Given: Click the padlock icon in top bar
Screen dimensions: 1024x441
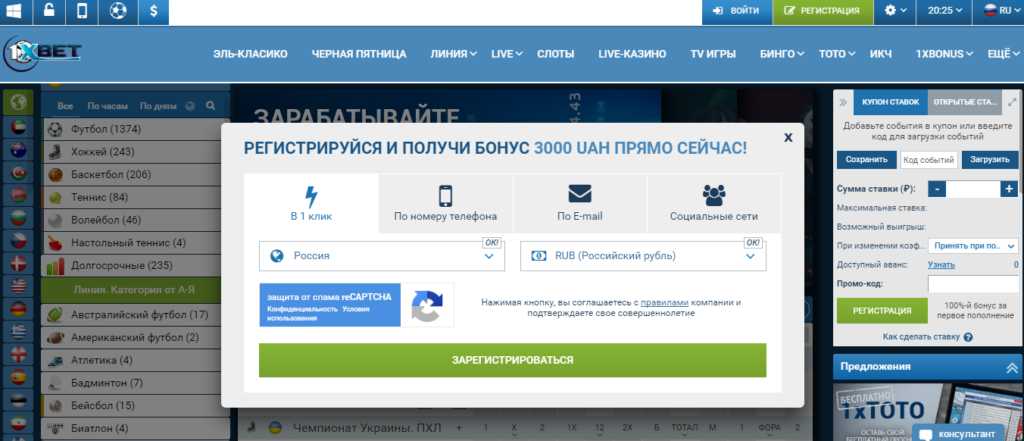Looking at the screenshot, I should tap(49, 11).
